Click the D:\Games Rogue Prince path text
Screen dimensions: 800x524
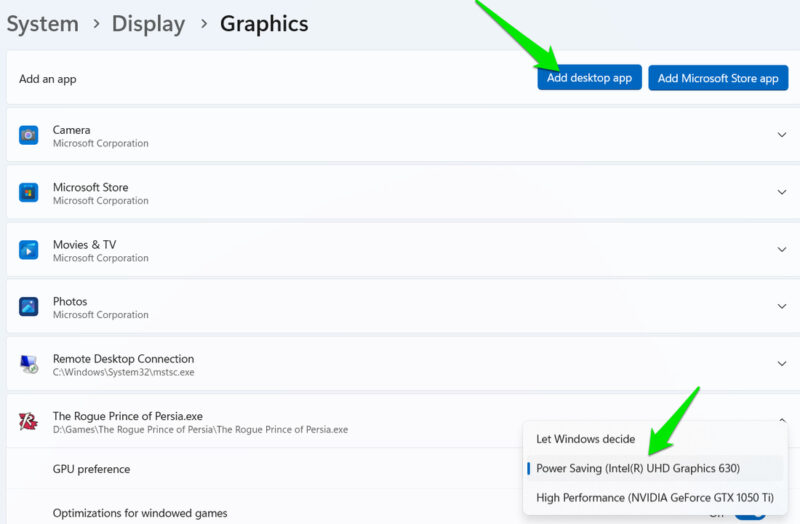(x=201, y=430)
